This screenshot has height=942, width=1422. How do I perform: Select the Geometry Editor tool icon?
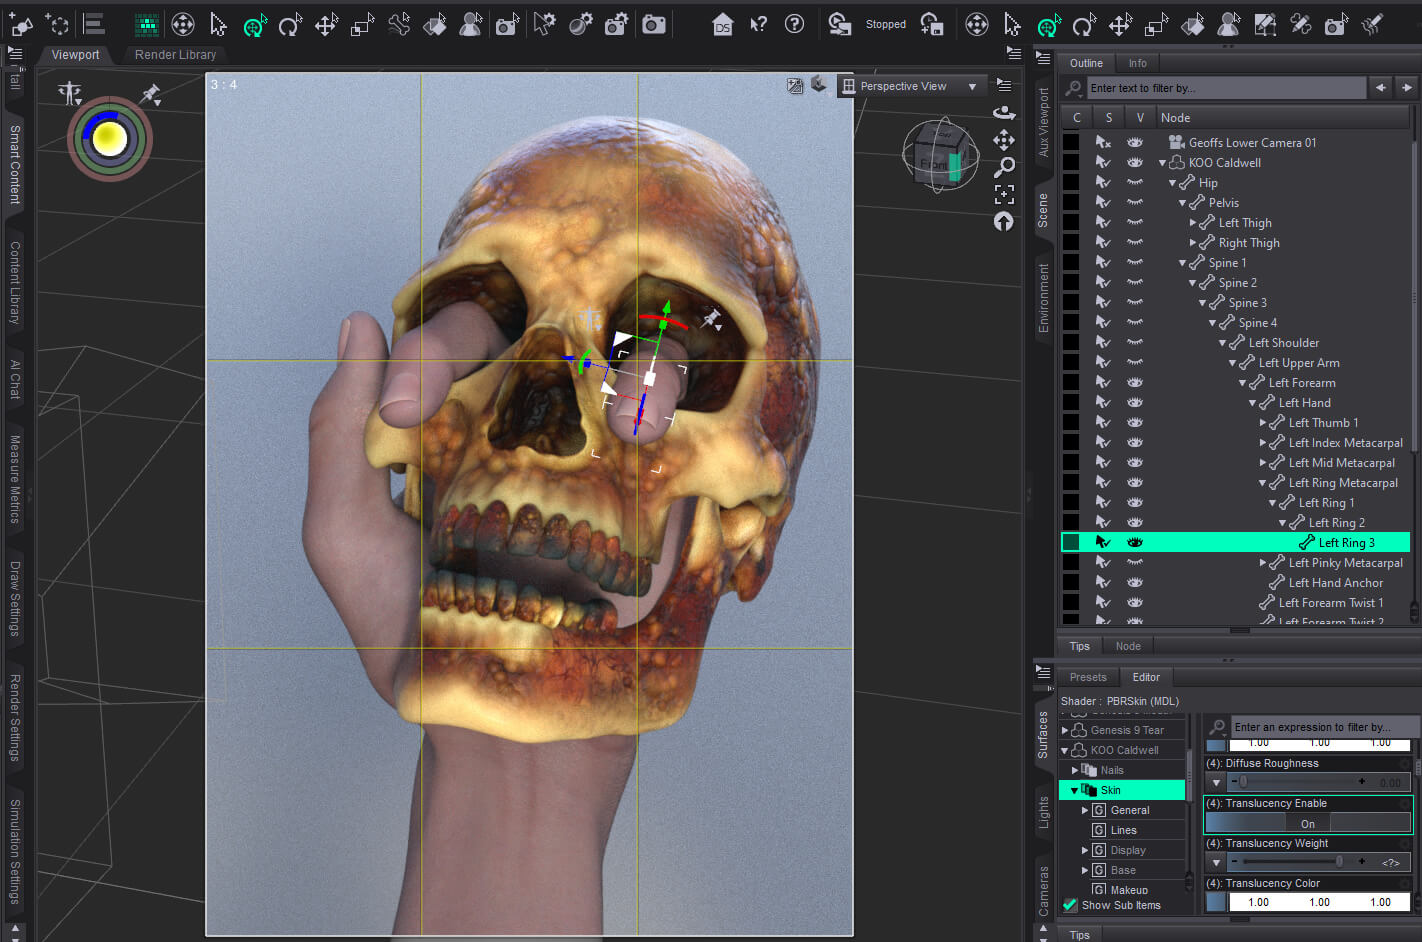click(1265, 25)
